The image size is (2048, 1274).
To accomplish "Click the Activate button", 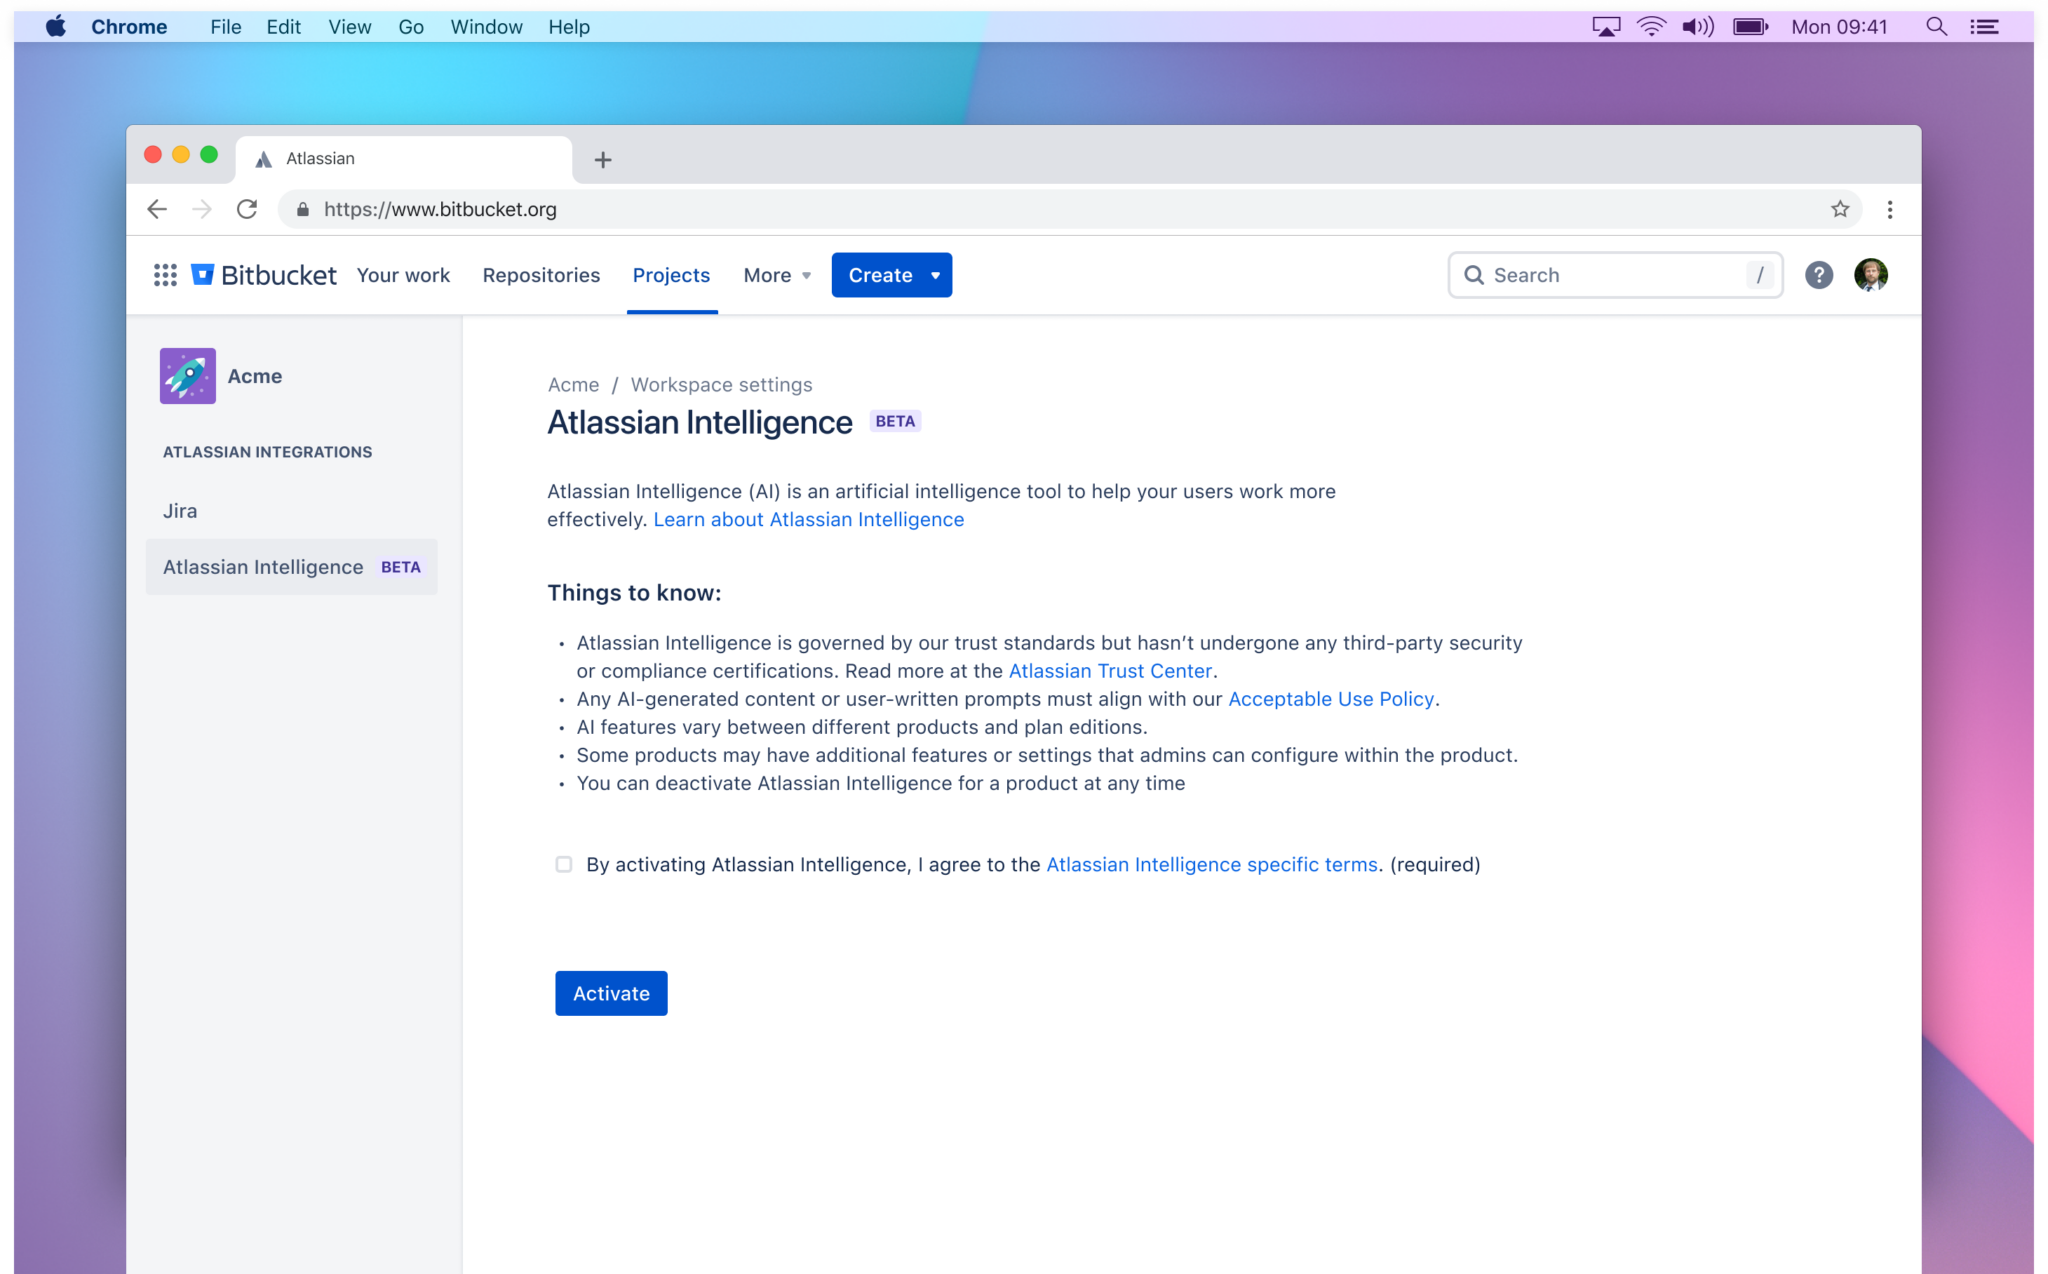I will (611, 993).
